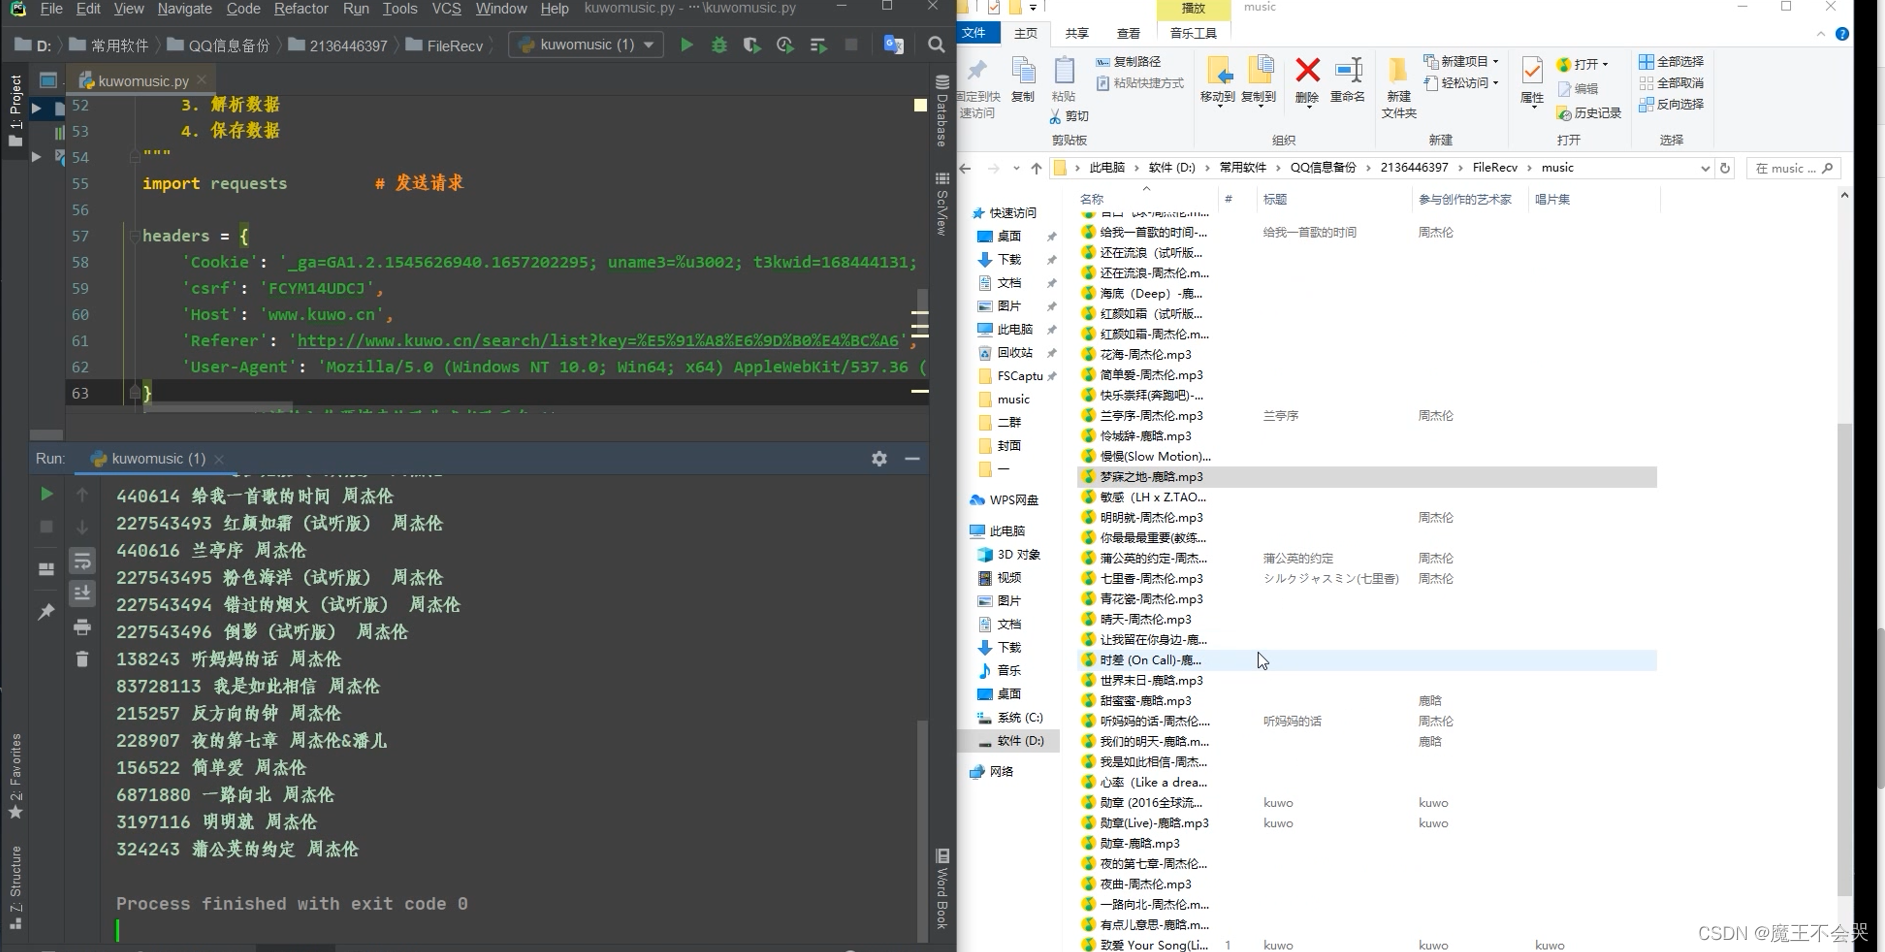Viewport: 1885px width, 952px height.
Task: Expand the address bar history dropdown
Action: coord(1705,168)
